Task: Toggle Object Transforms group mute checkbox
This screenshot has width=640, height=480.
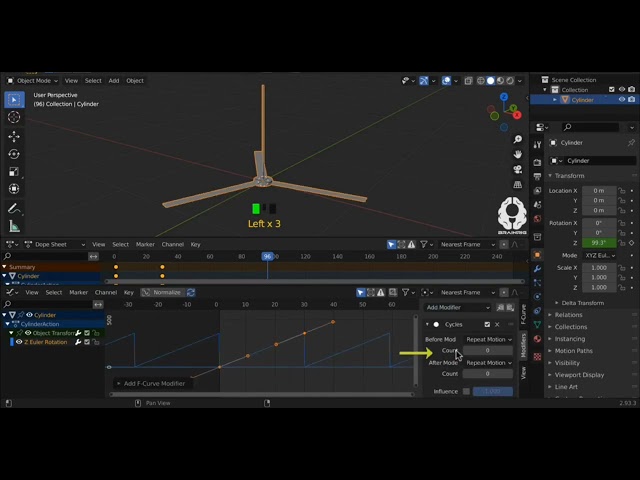Action: click(87, 333)
